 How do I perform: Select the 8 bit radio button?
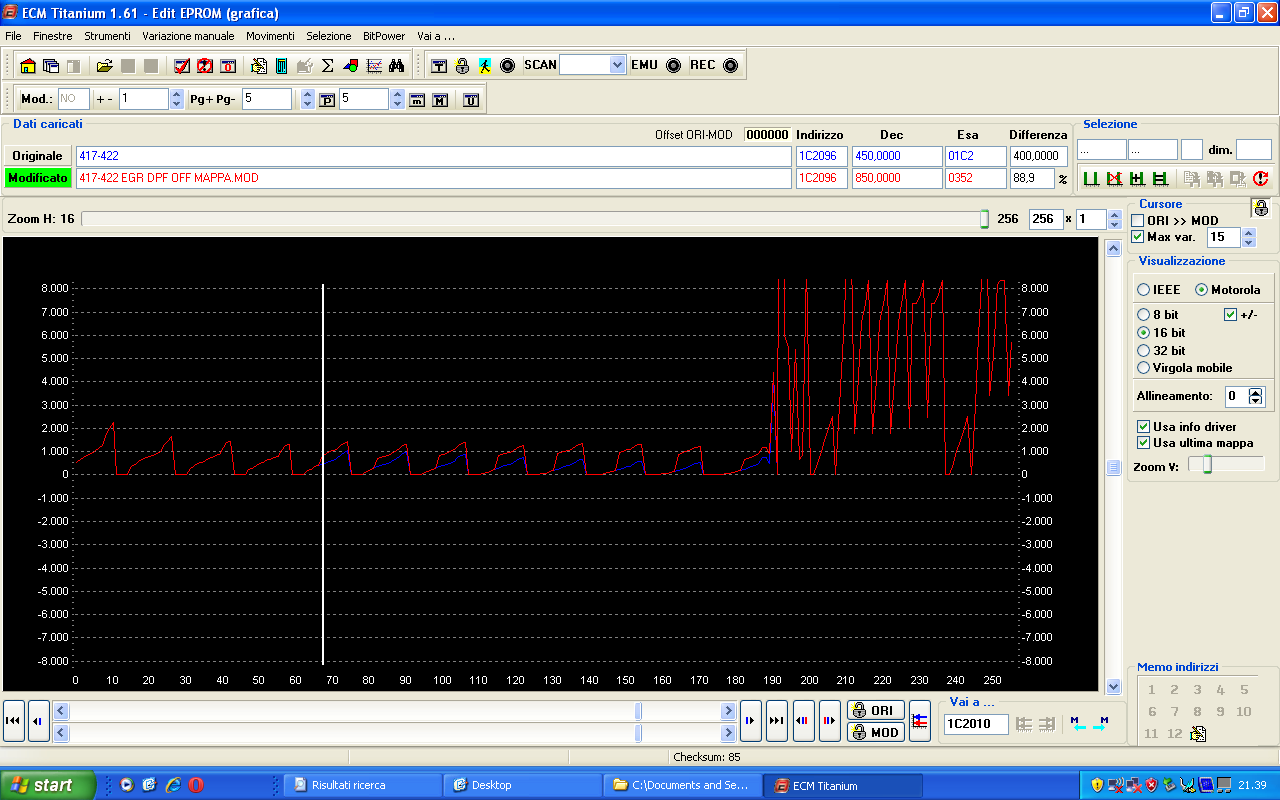[x=1144, y=315]
